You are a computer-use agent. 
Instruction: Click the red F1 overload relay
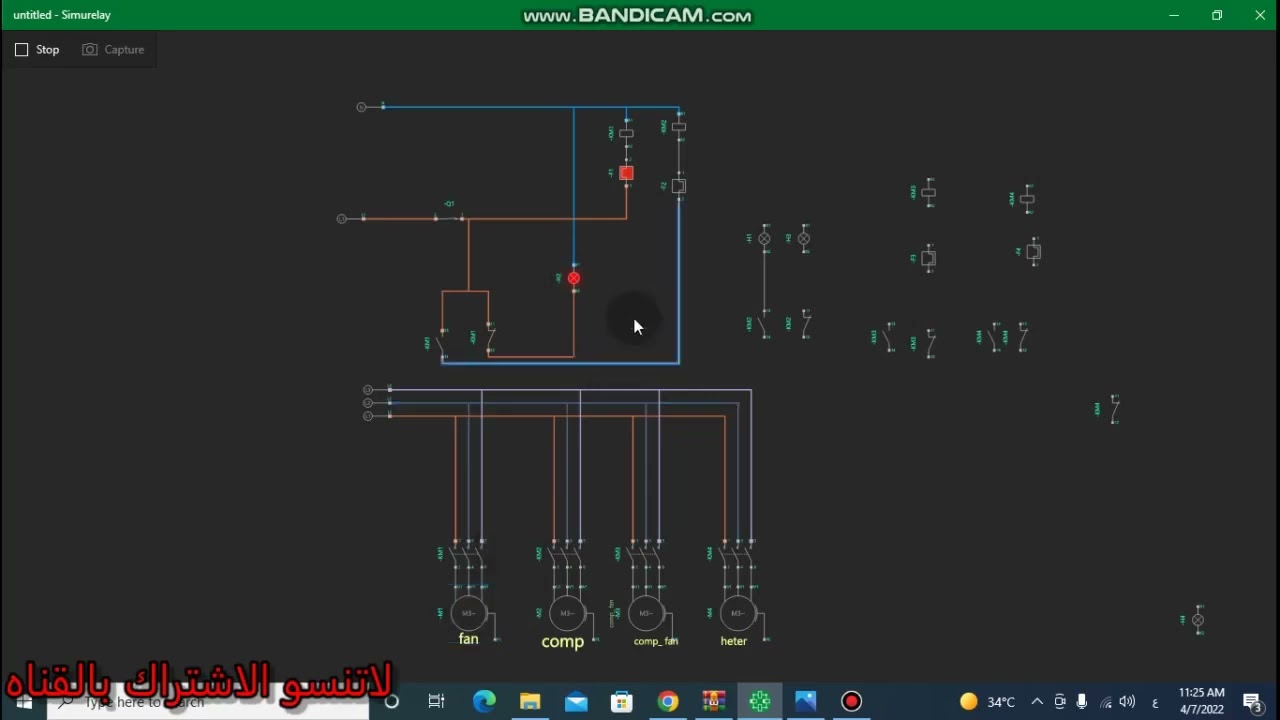[627, 173]
